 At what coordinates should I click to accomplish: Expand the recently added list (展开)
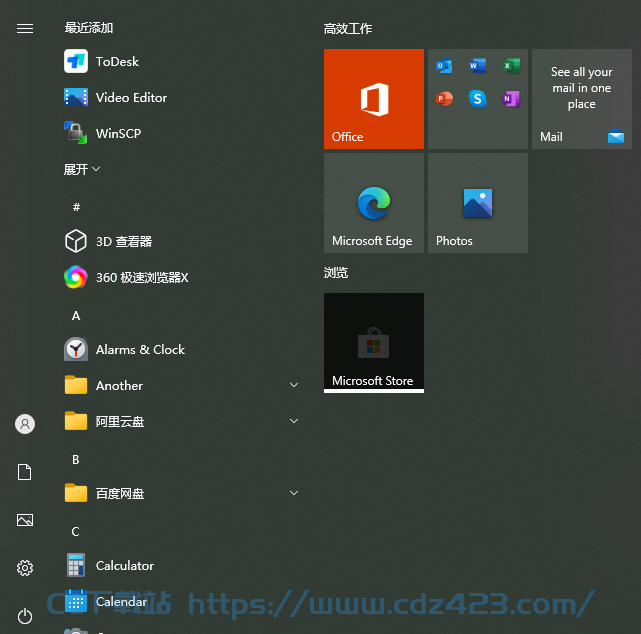[x=82, y=169]
